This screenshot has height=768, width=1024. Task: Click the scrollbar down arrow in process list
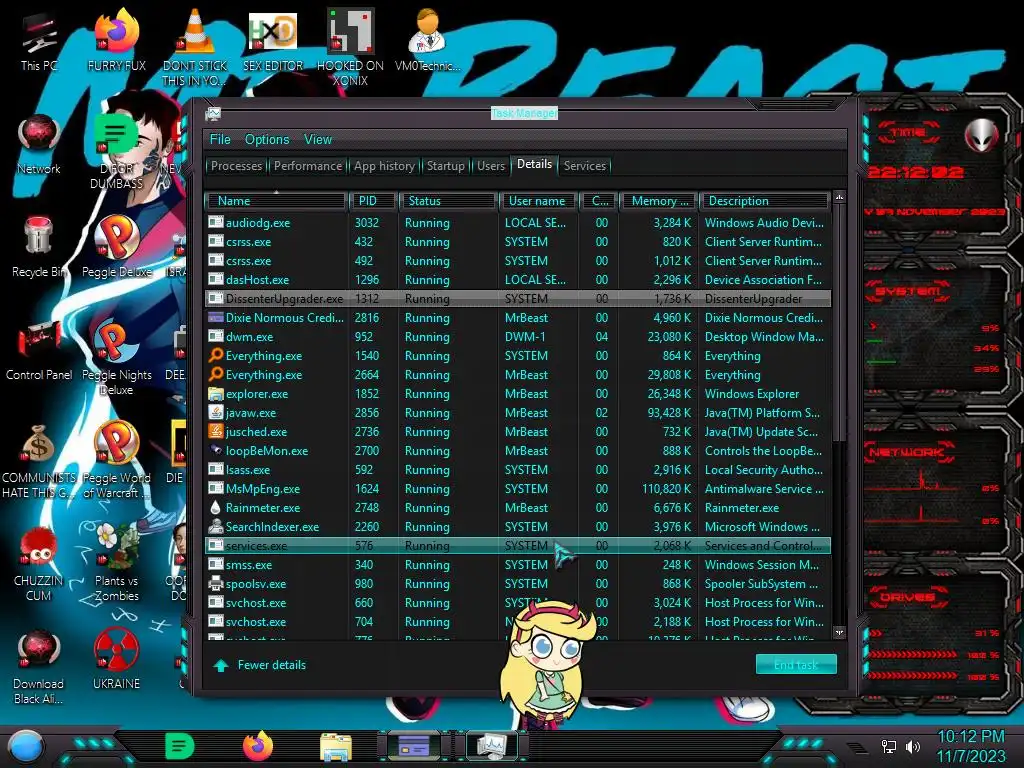[839, 632]
